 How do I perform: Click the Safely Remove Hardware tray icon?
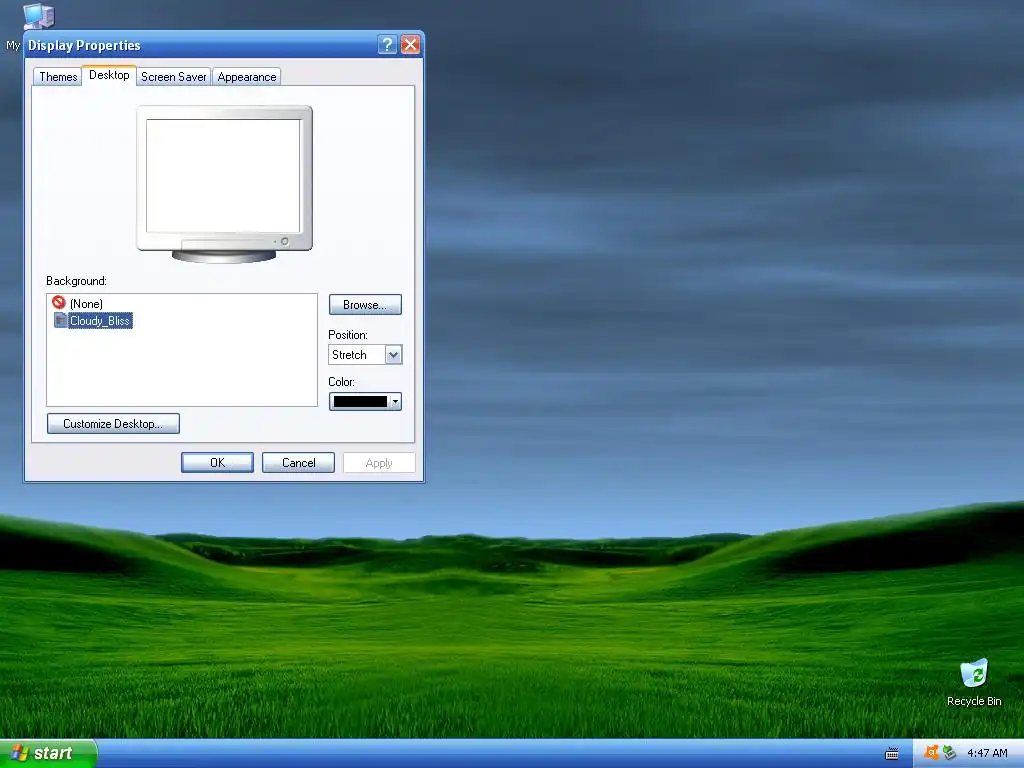pyautogui.click(x=949, y=753)
